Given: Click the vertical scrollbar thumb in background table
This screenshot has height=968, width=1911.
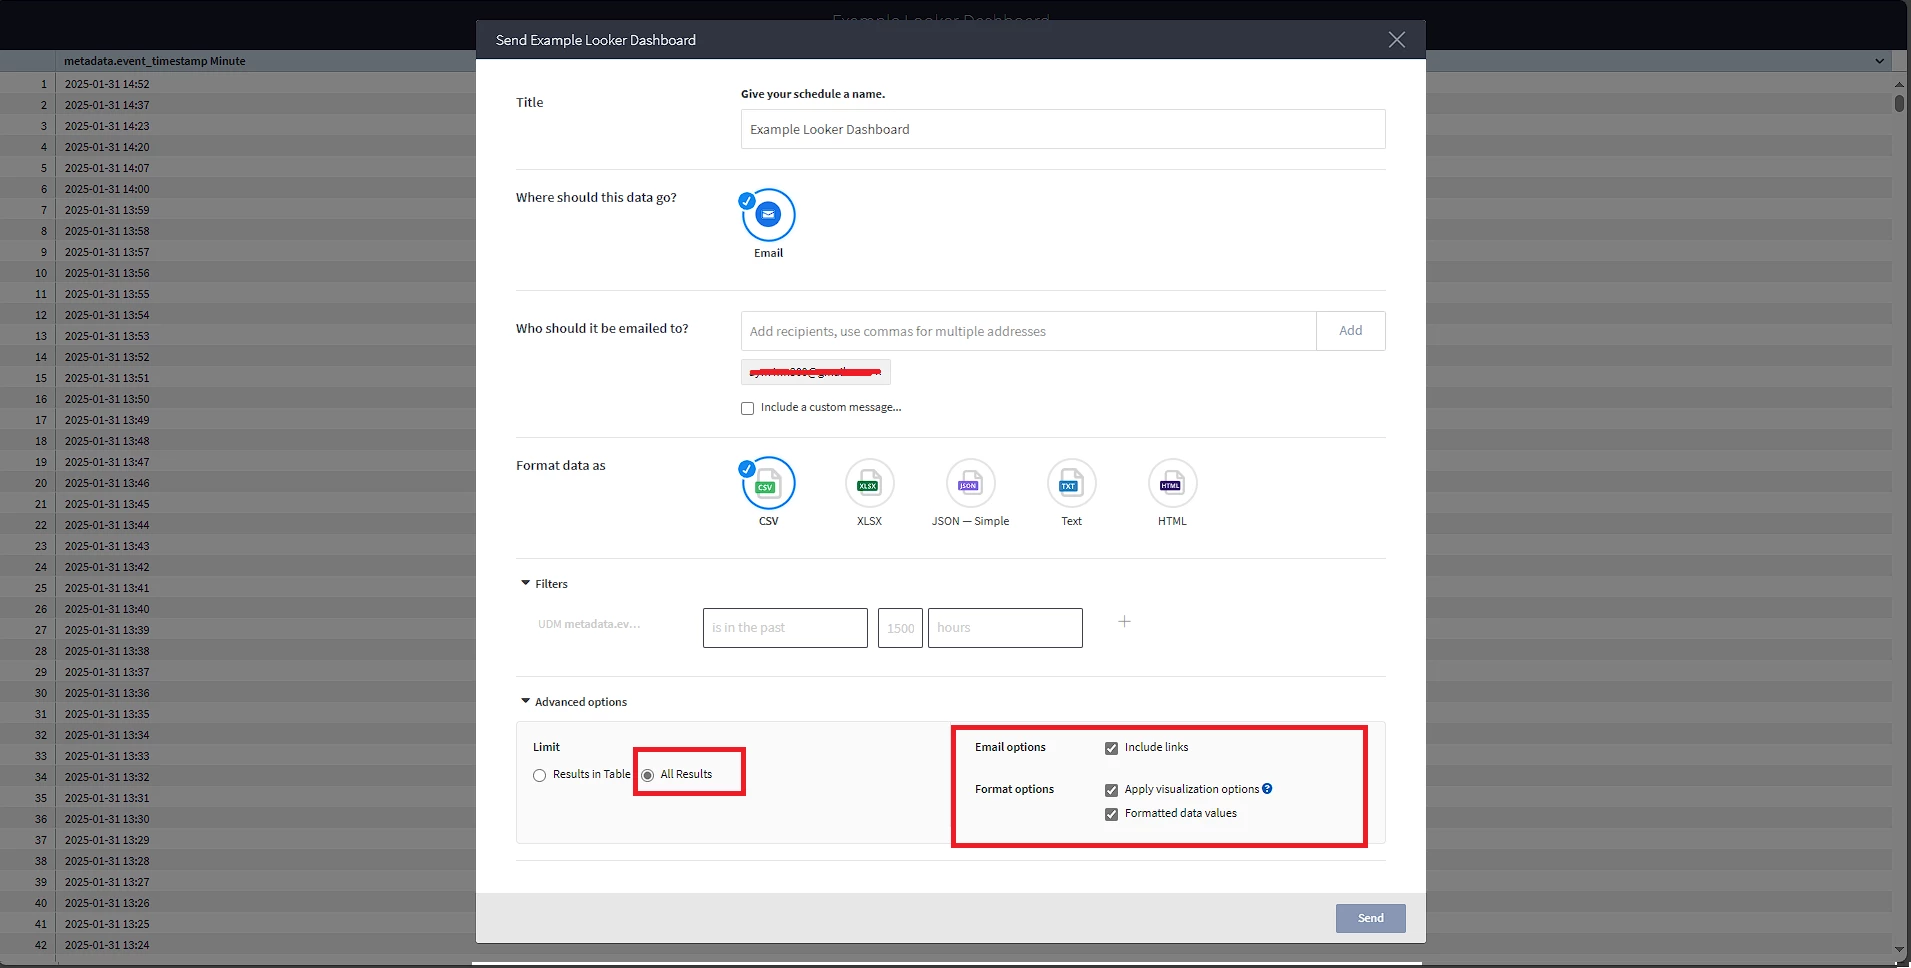Looking at the screenshot, I should click(x=1899, y=103).
